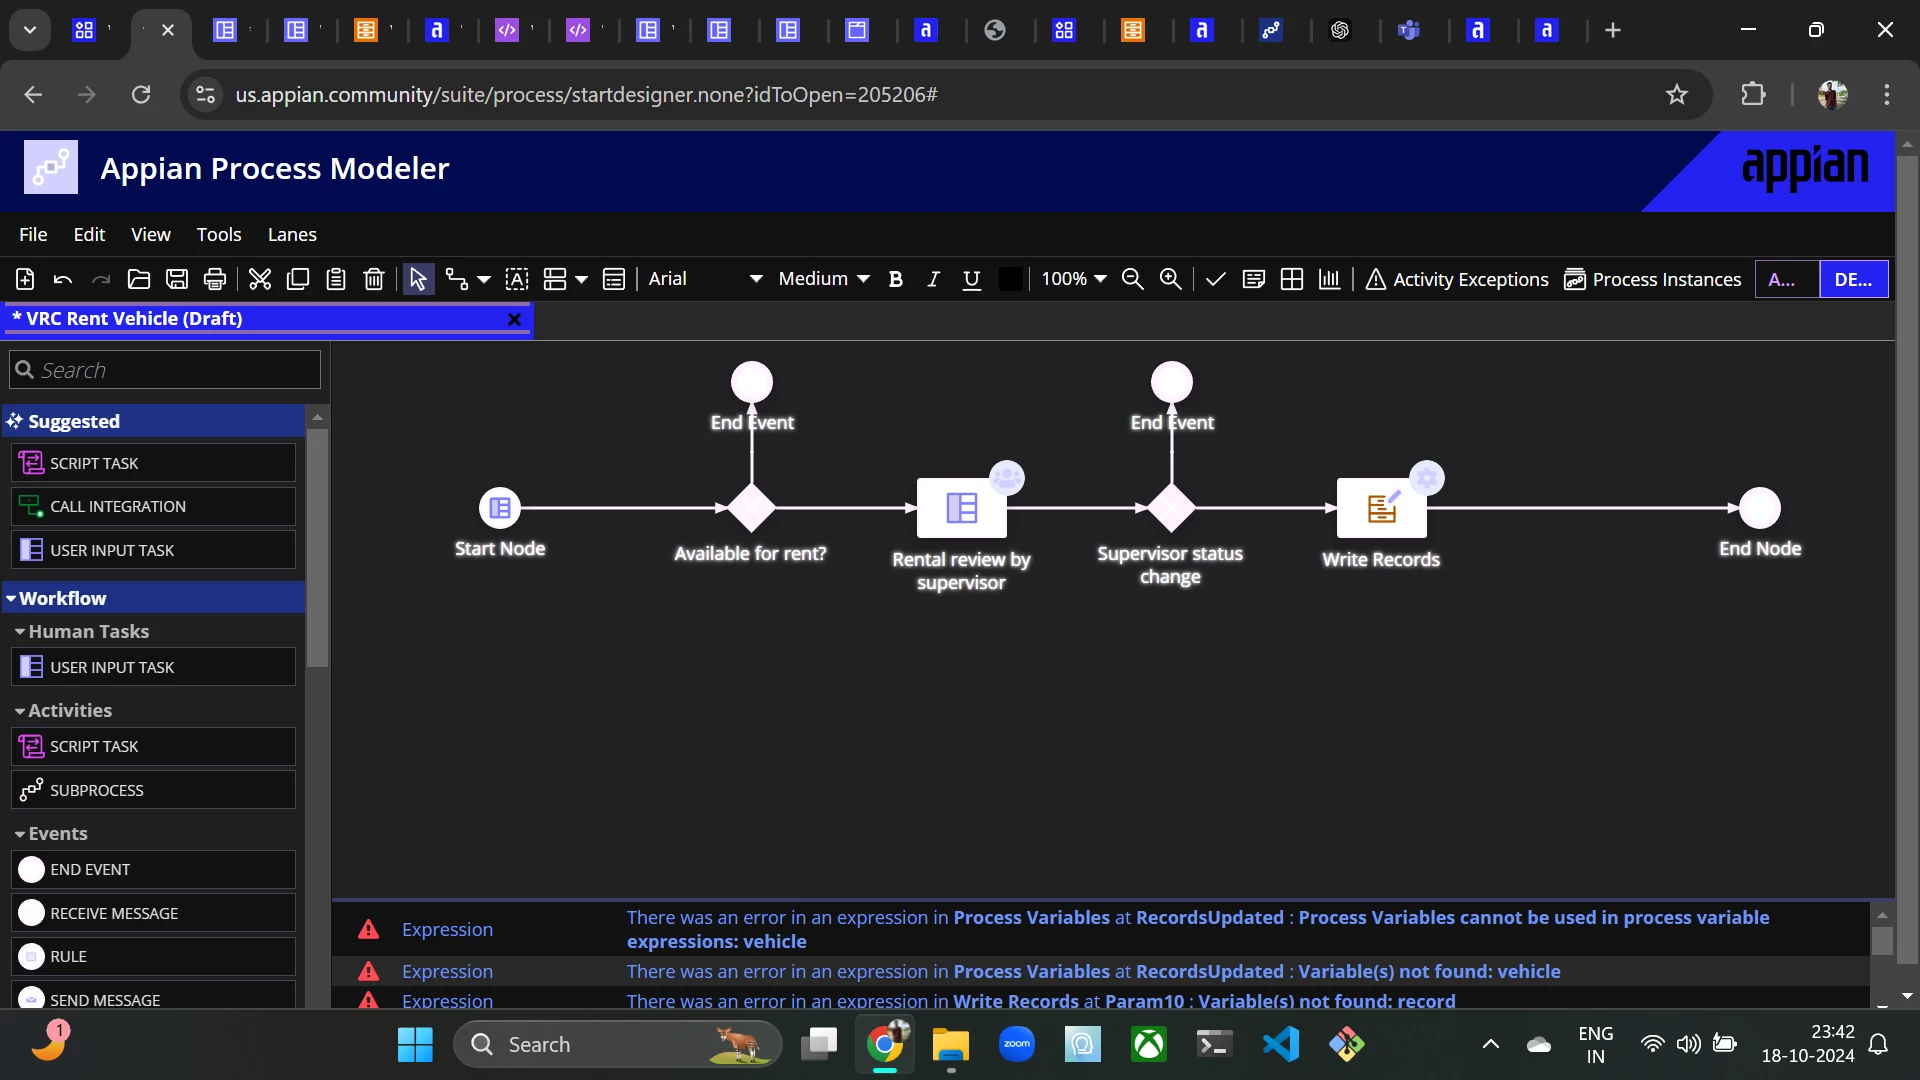Image resolution: width=1920 pixels, height=1080 pixels.
Task: Create a new process model from toolbar
Action: tap(25, 279)
